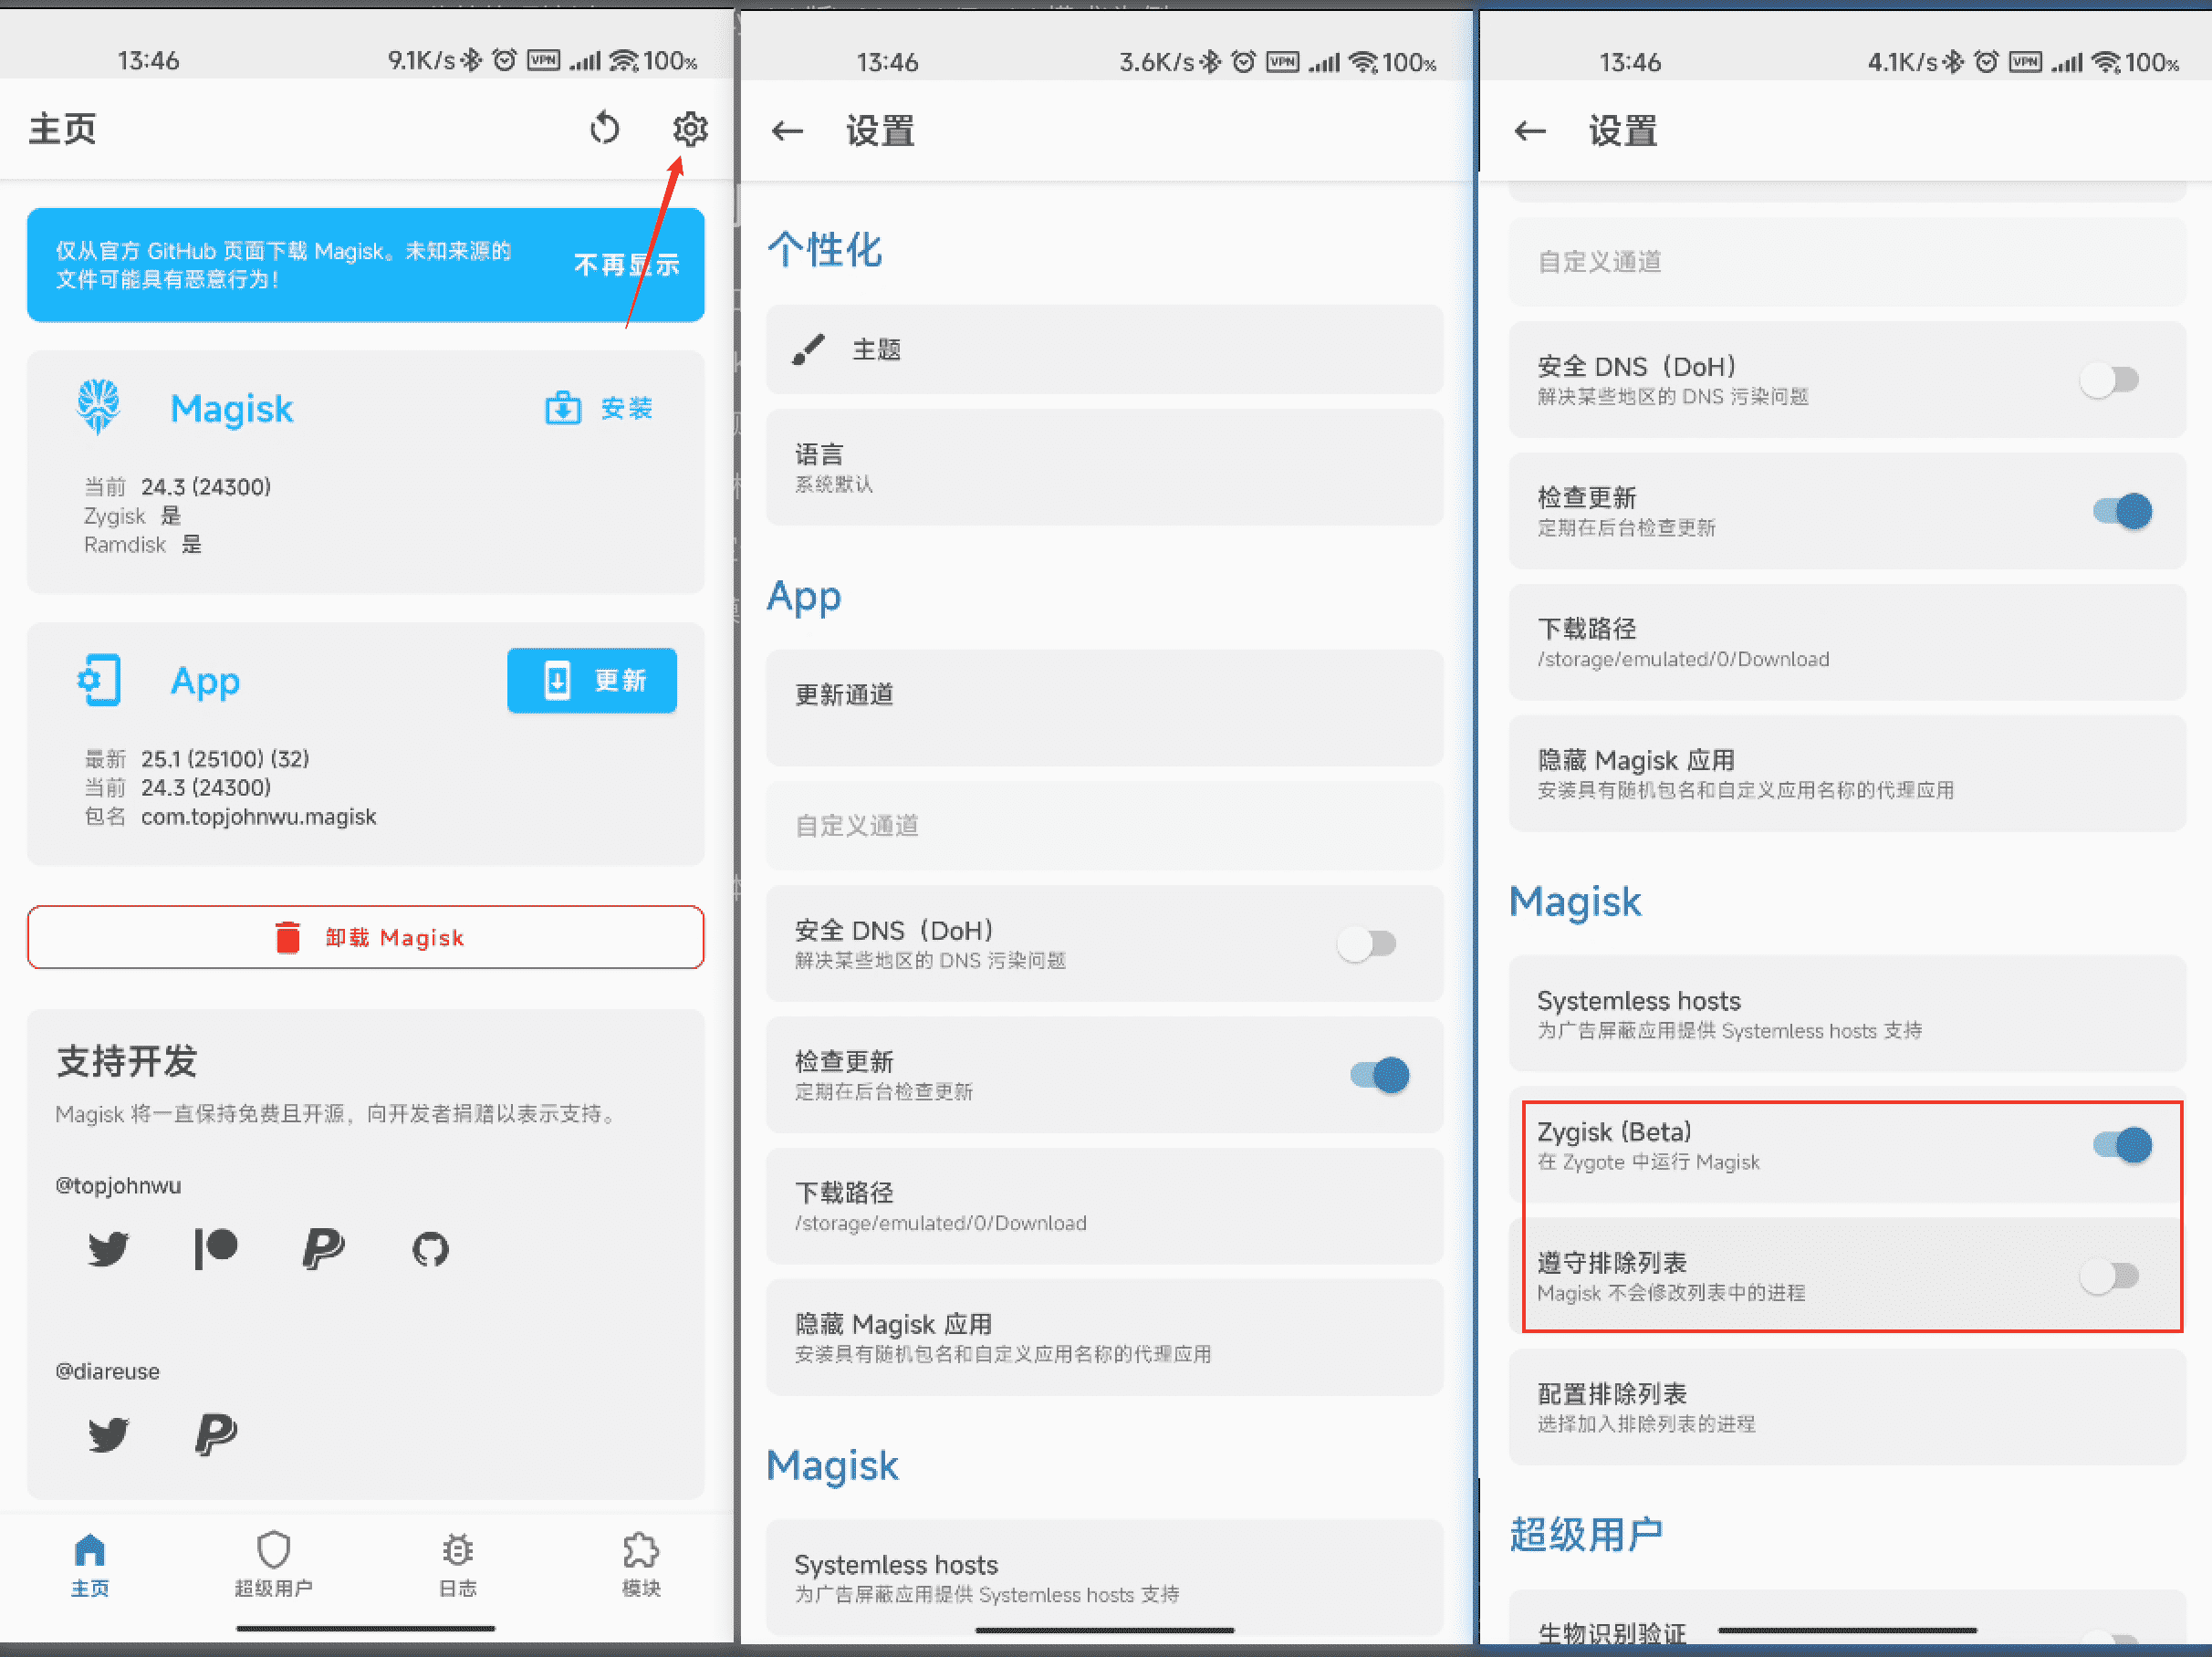This screenshot has width=2212, height=1657.
Task: Tap the trash icon in the 卸载 Magisk button
Action: (288, 937)
